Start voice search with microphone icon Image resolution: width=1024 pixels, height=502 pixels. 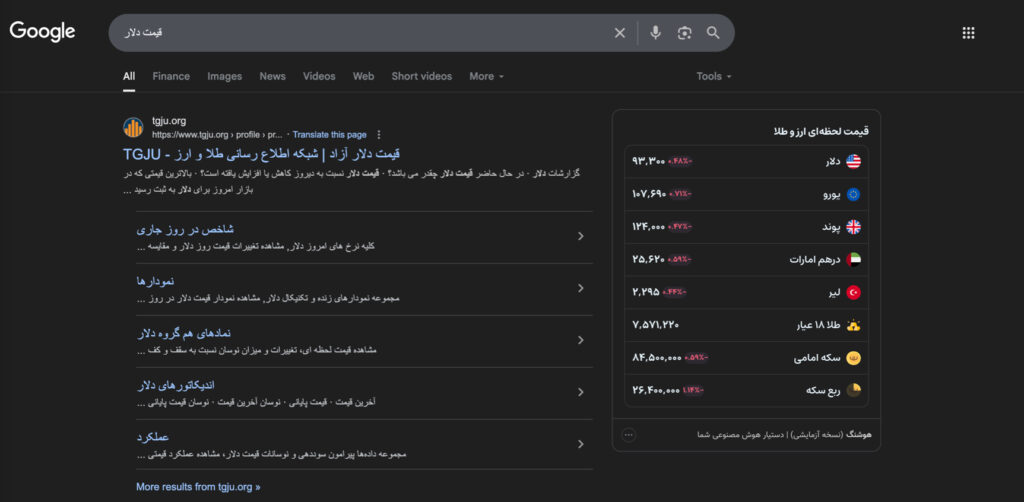click(655, 33)
